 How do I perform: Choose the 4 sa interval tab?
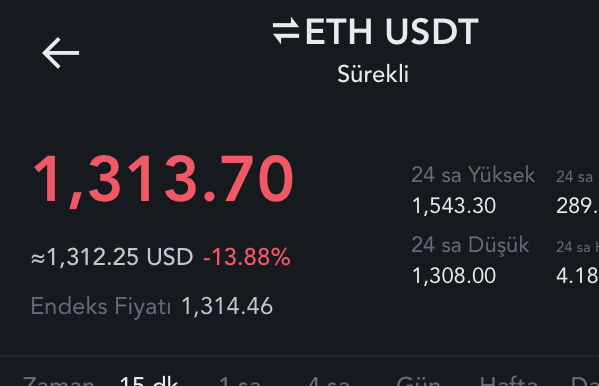[329, 380]
